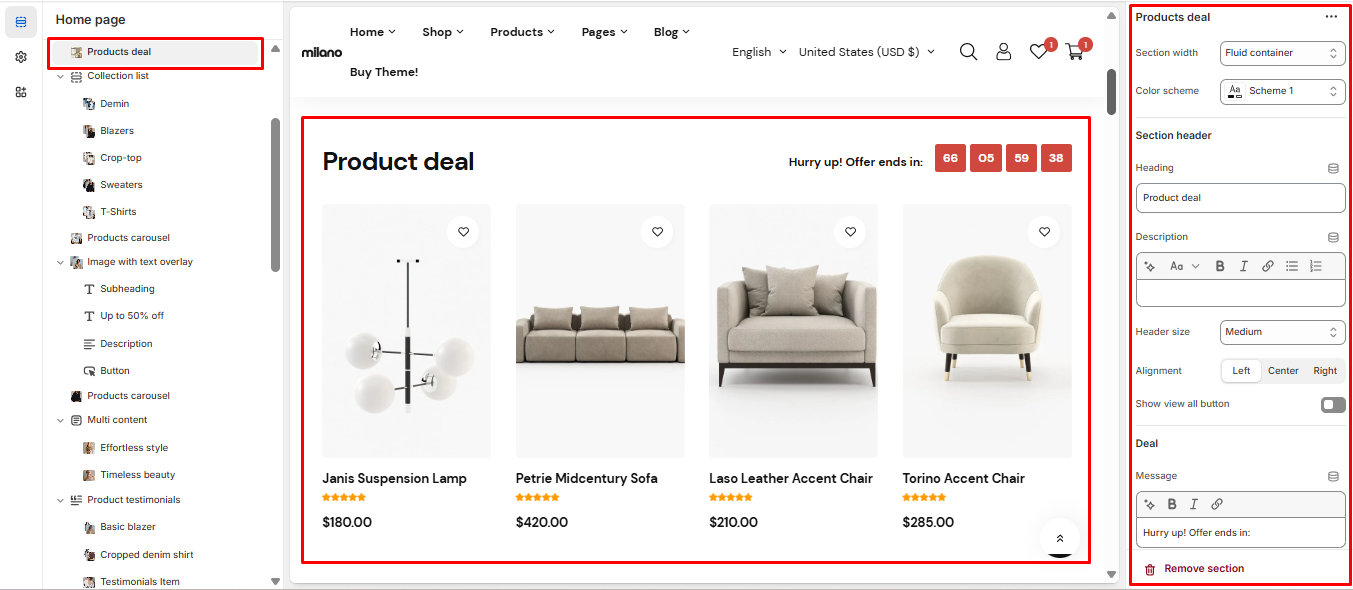The height and width of the screenshot is (590, 1353).
Task: Open the Shop navigation menu
Action: pos(443,32)
